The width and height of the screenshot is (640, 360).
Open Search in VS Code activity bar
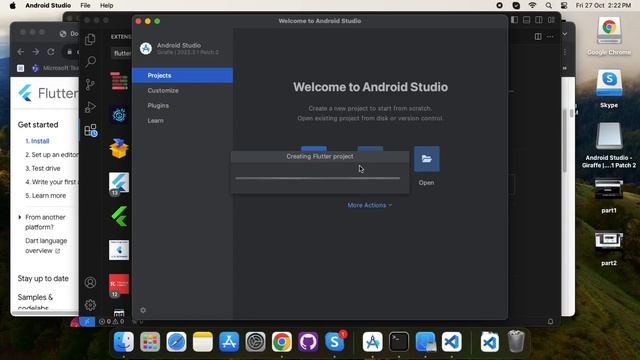[90, 62]
